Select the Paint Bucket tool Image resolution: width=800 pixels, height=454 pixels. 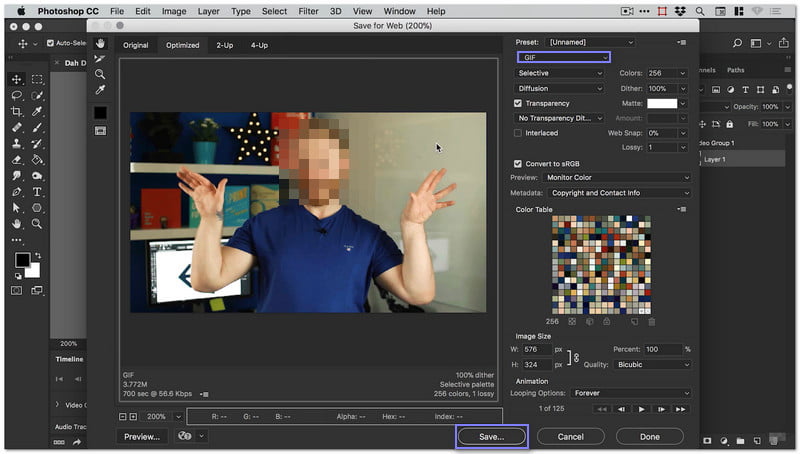coord(37,160)
